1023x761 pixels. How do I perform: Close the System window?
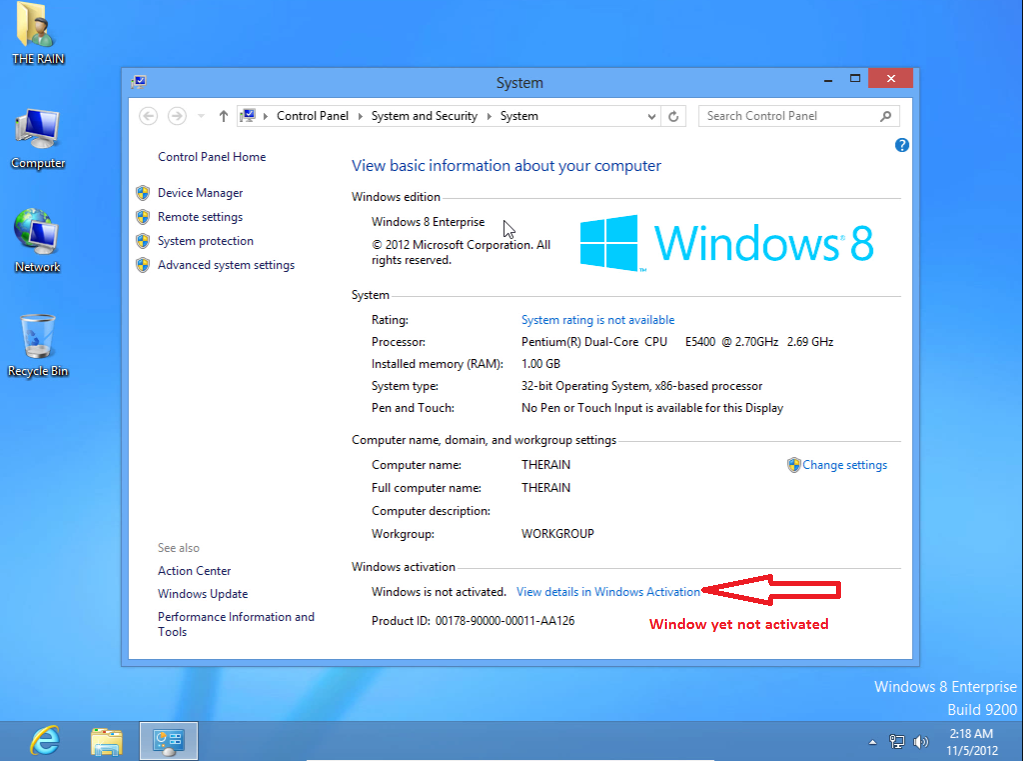coord(891,79)
